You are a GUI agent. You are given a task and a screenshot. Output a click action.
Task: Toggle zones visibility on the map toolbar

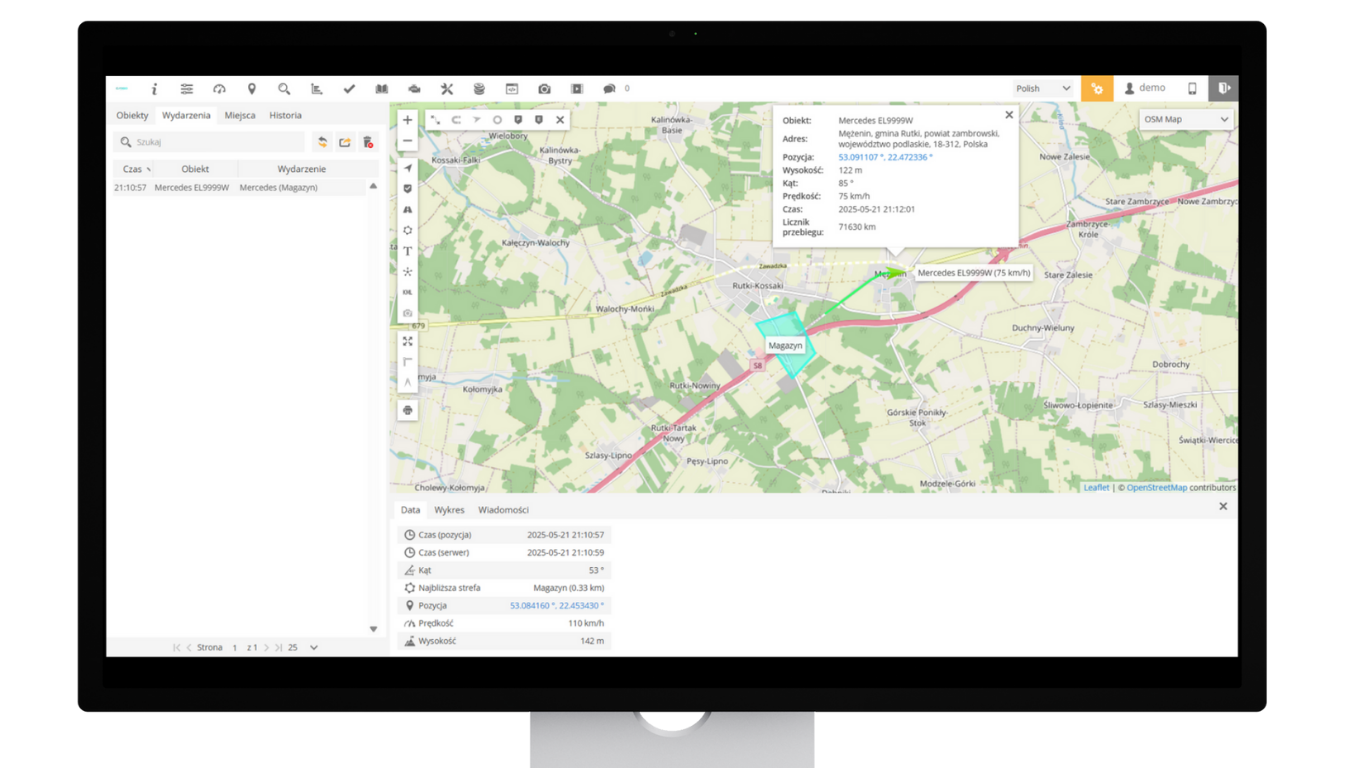coord(408,230)
